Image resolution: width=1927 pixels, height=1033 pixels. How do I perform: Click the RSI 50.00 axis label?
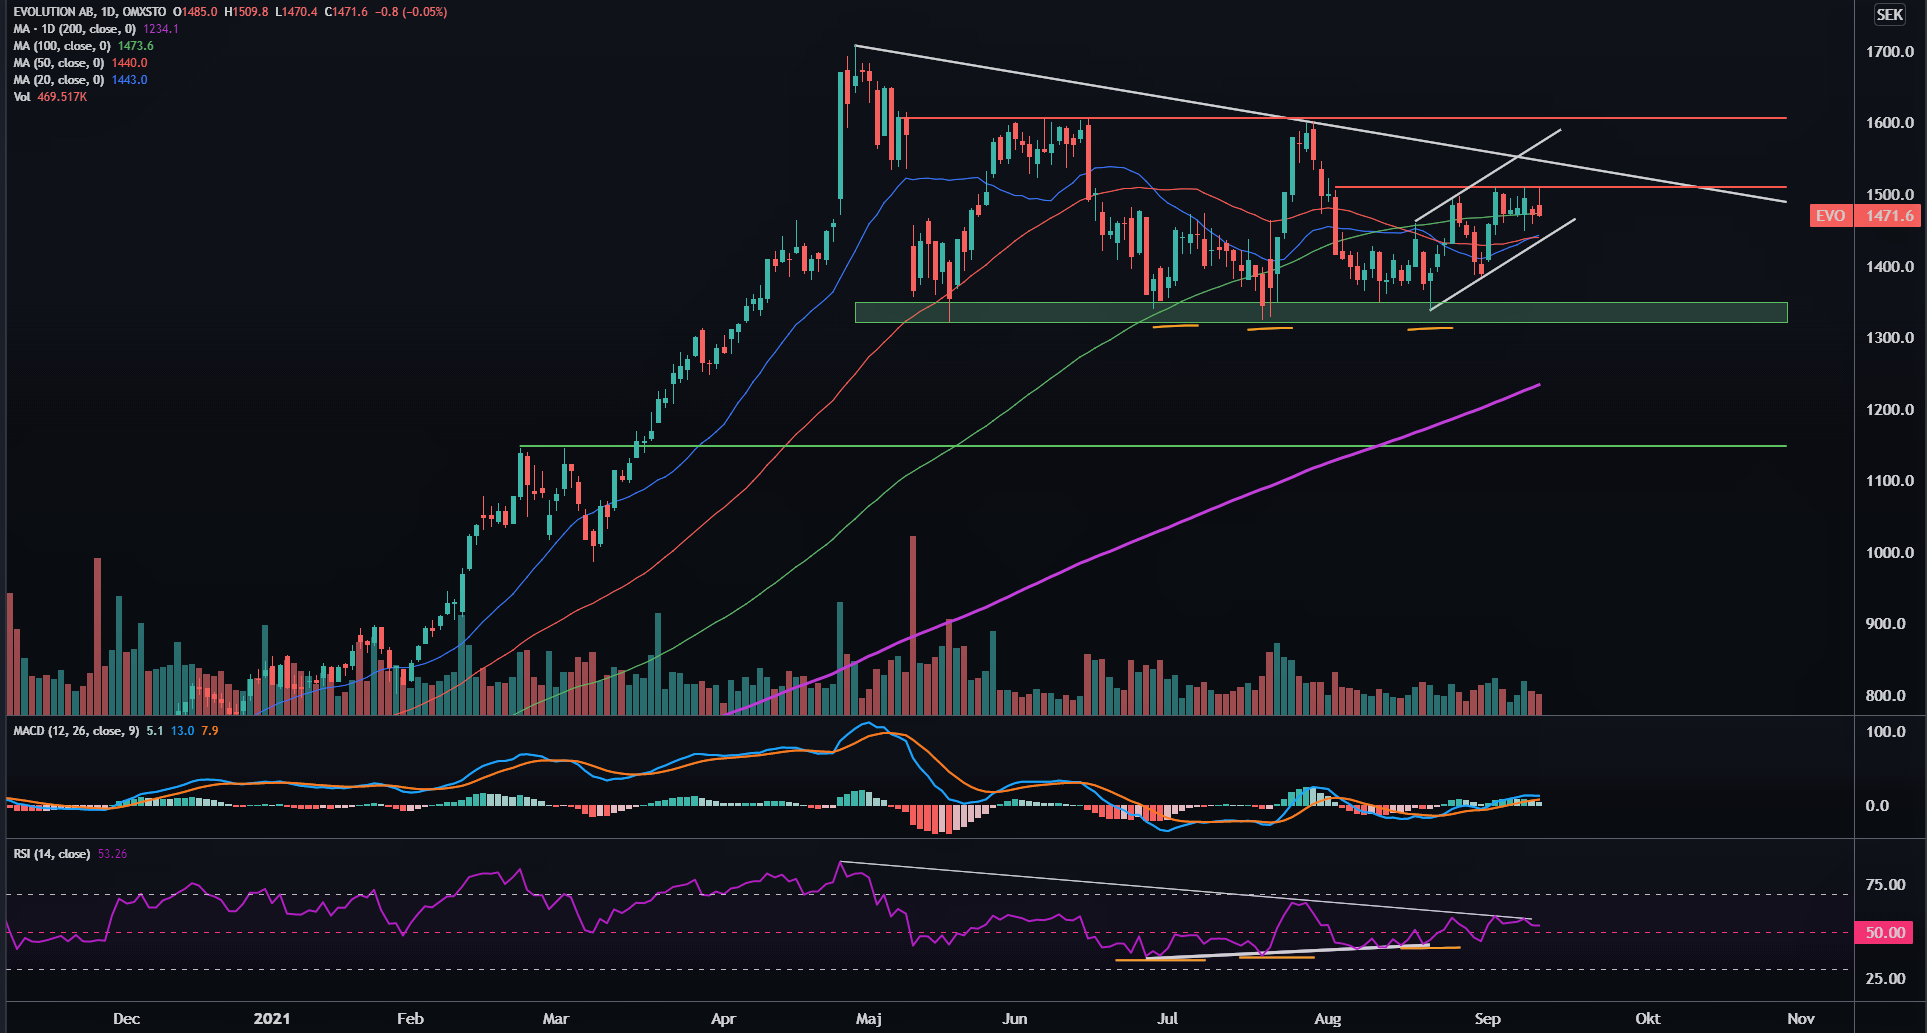point(1884,933)
